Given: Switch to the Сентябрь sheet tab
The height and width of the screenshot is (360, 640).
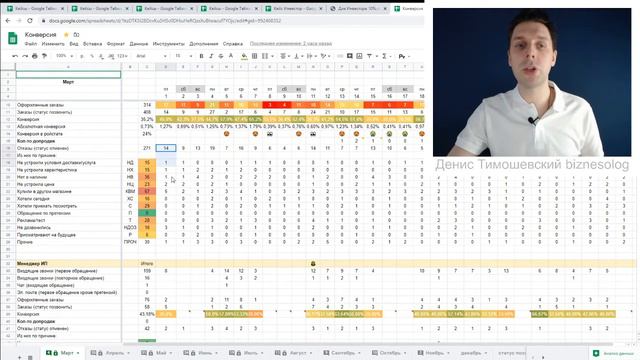Looking at the screenshot, I should pyautogui.click(x=342, y=353).
